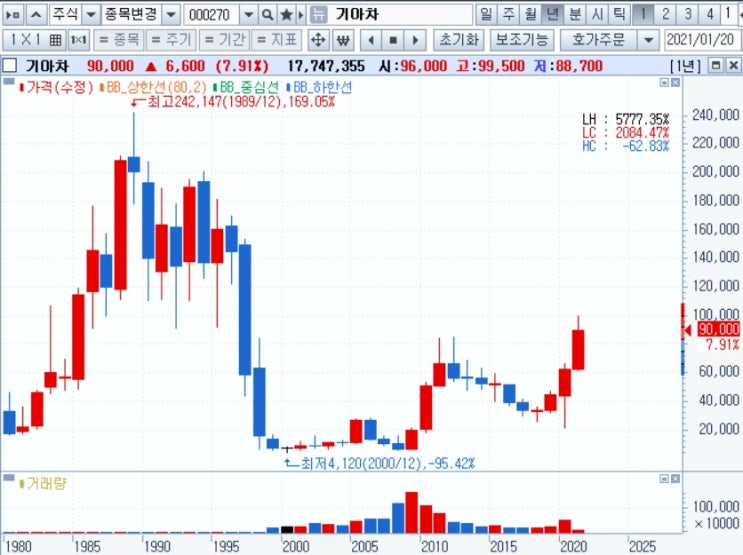Click the LC : 2084.47% value
Viewport: 743px width, 555px height.
pos(626,133)
